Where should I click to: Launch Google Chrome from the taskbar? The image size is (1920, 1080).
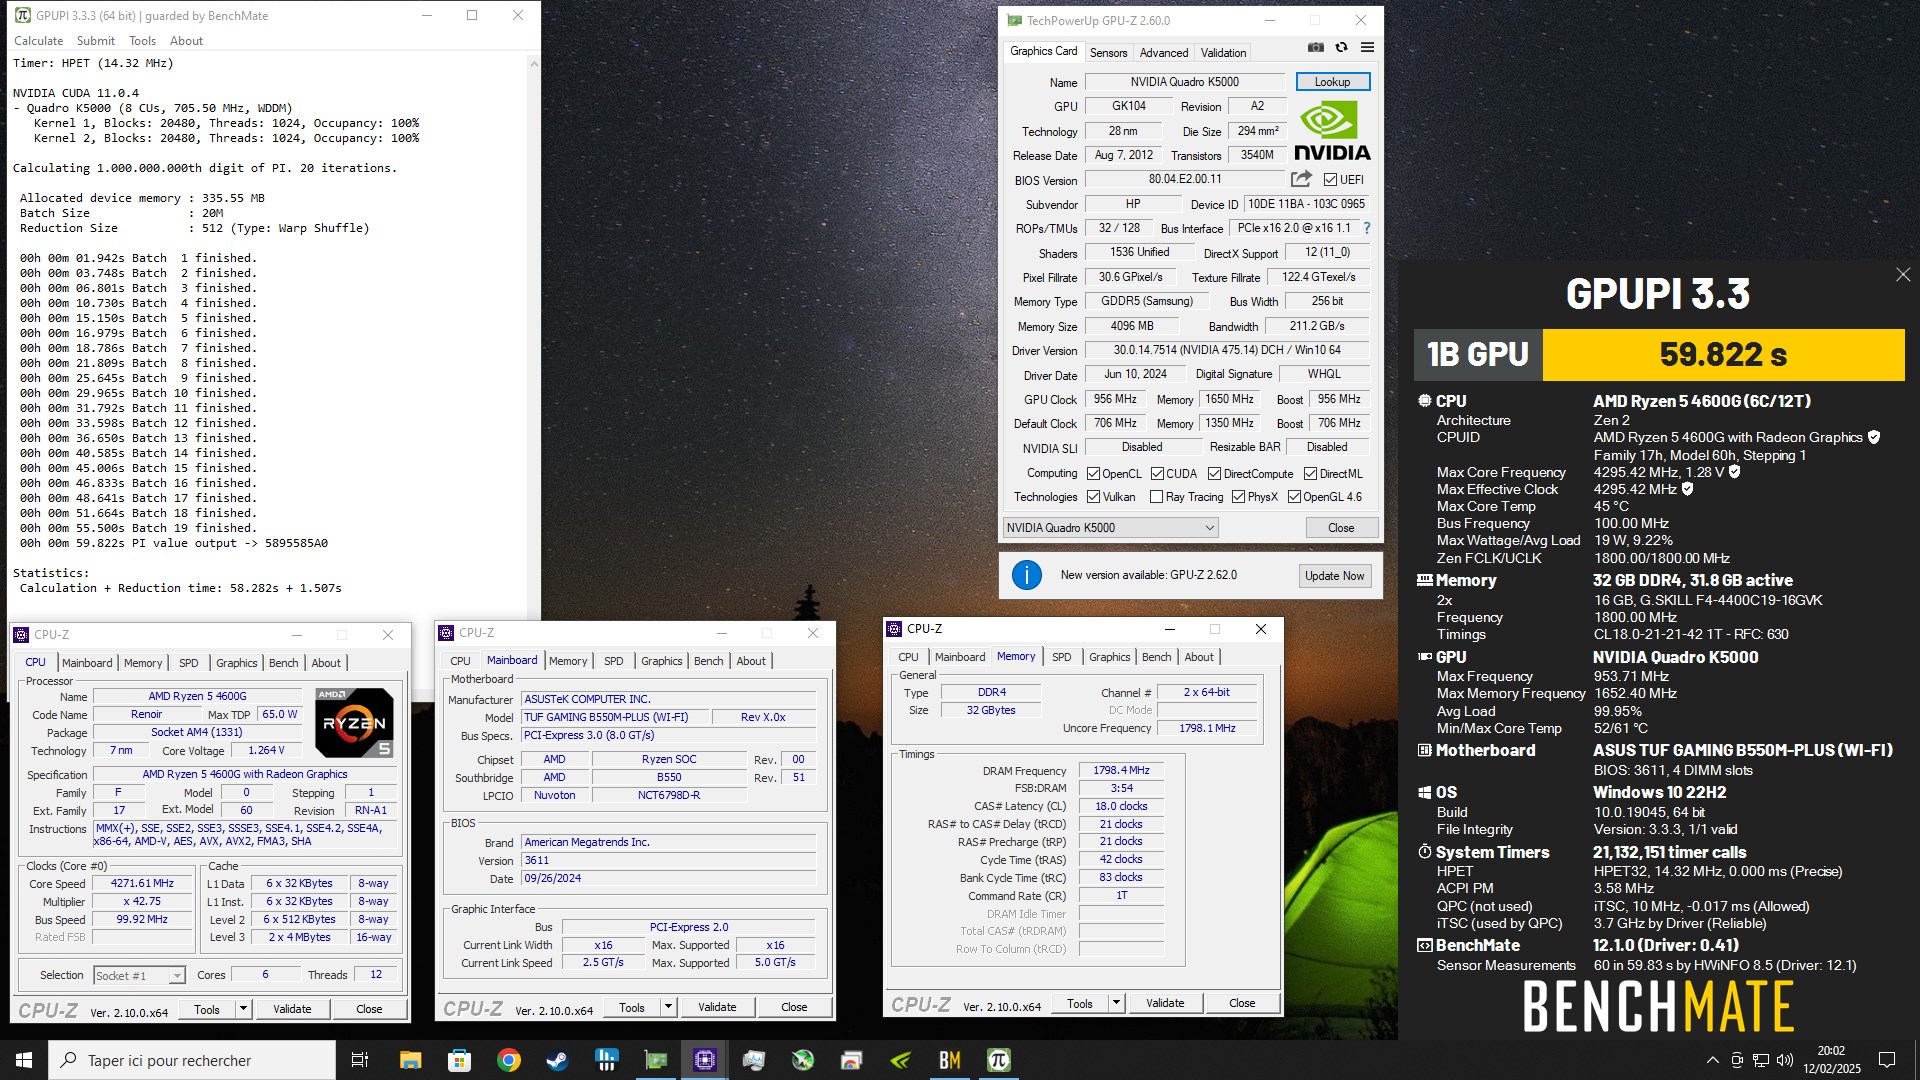[x=508, y=1060]
